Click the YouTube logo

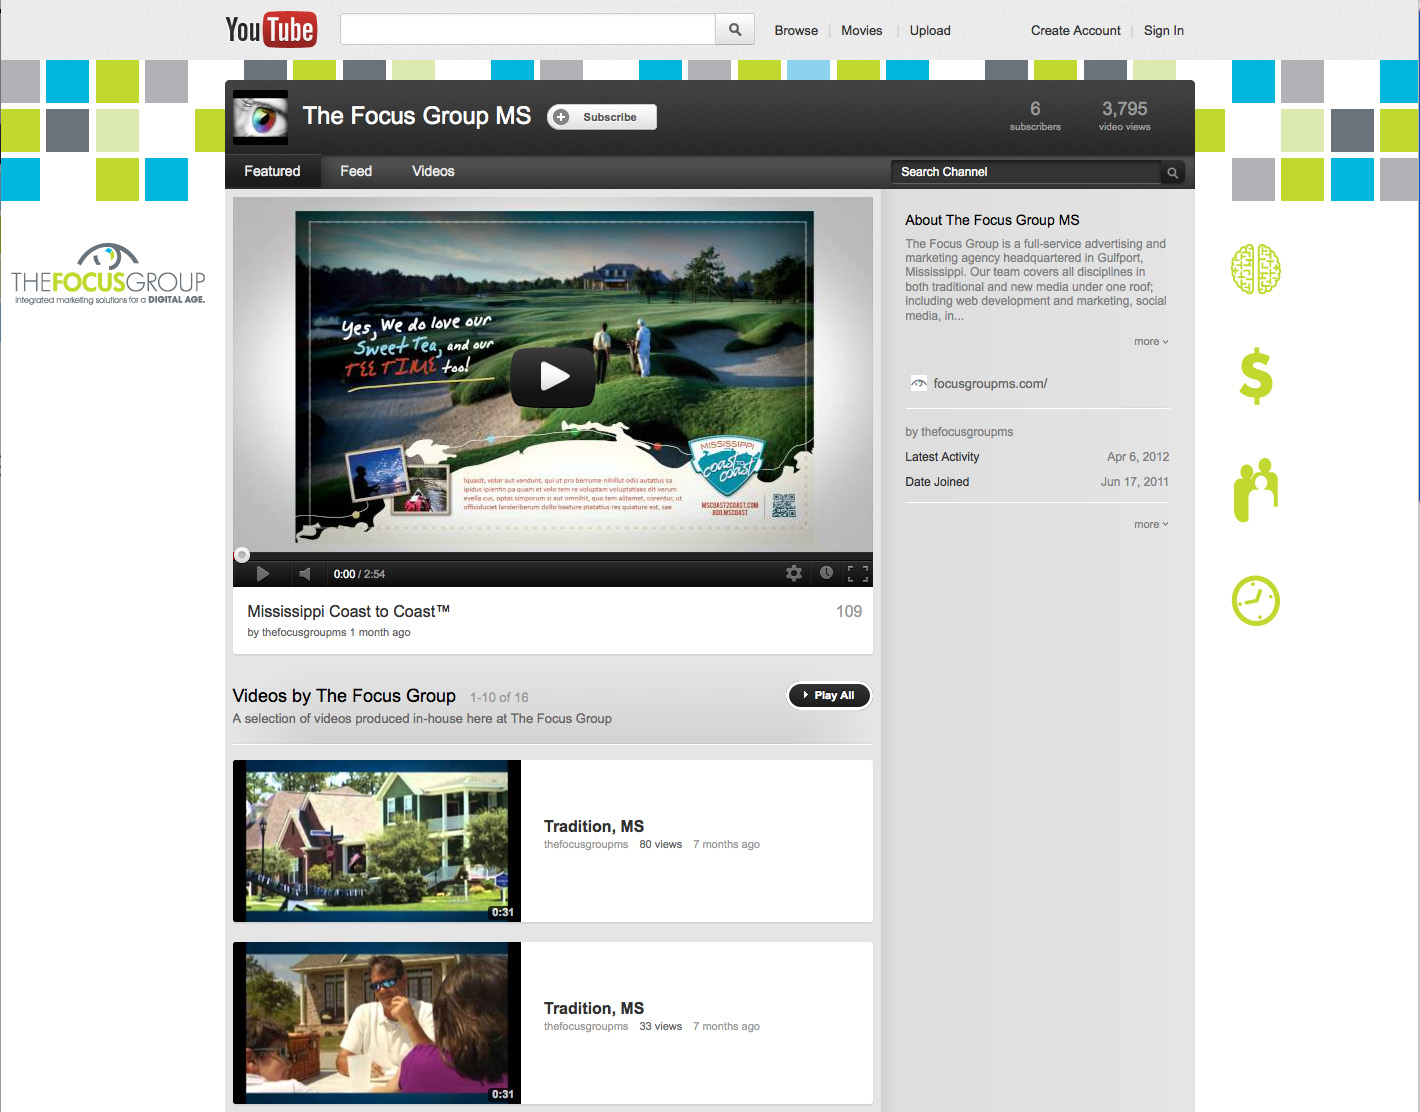pos(270,30)
